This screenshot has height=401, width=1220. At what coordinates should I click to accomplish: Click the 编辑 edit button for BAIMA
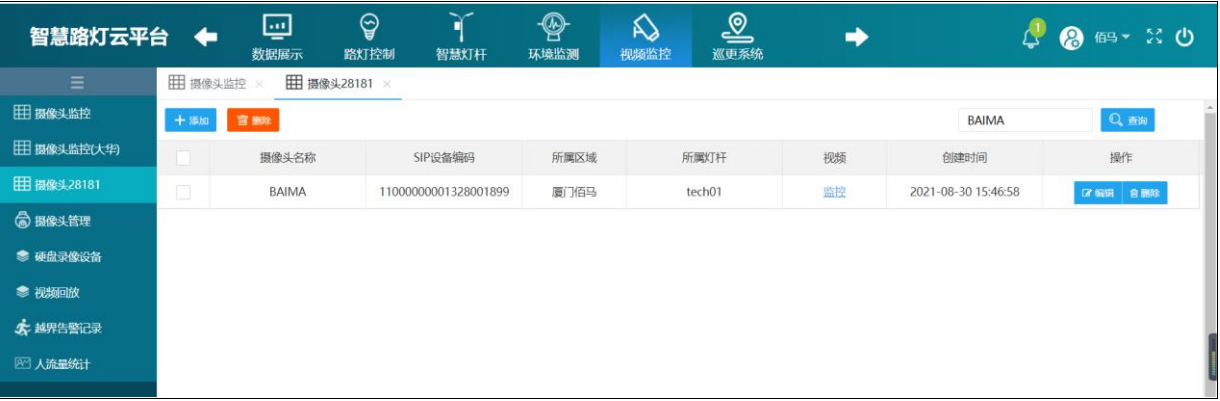[1097, 193]
